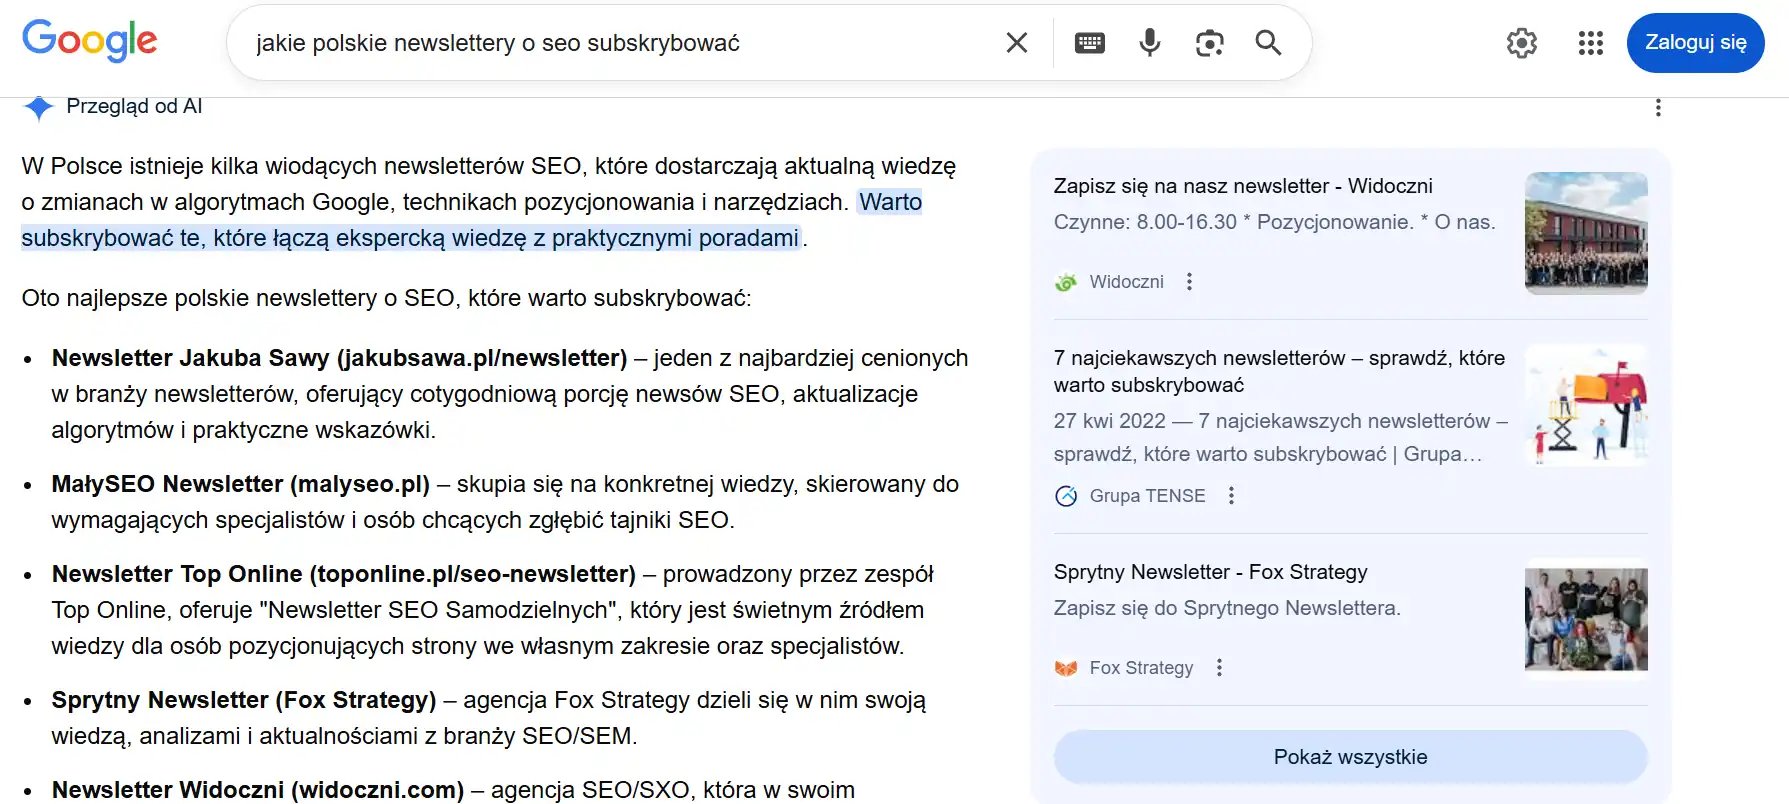Click the Grupa TENSE favicon
The image size is (1789, 804).
point(1065,495)
